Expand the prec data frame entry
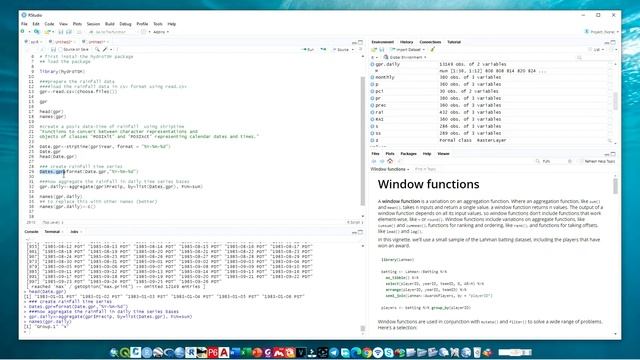 [x=372, y=105]
